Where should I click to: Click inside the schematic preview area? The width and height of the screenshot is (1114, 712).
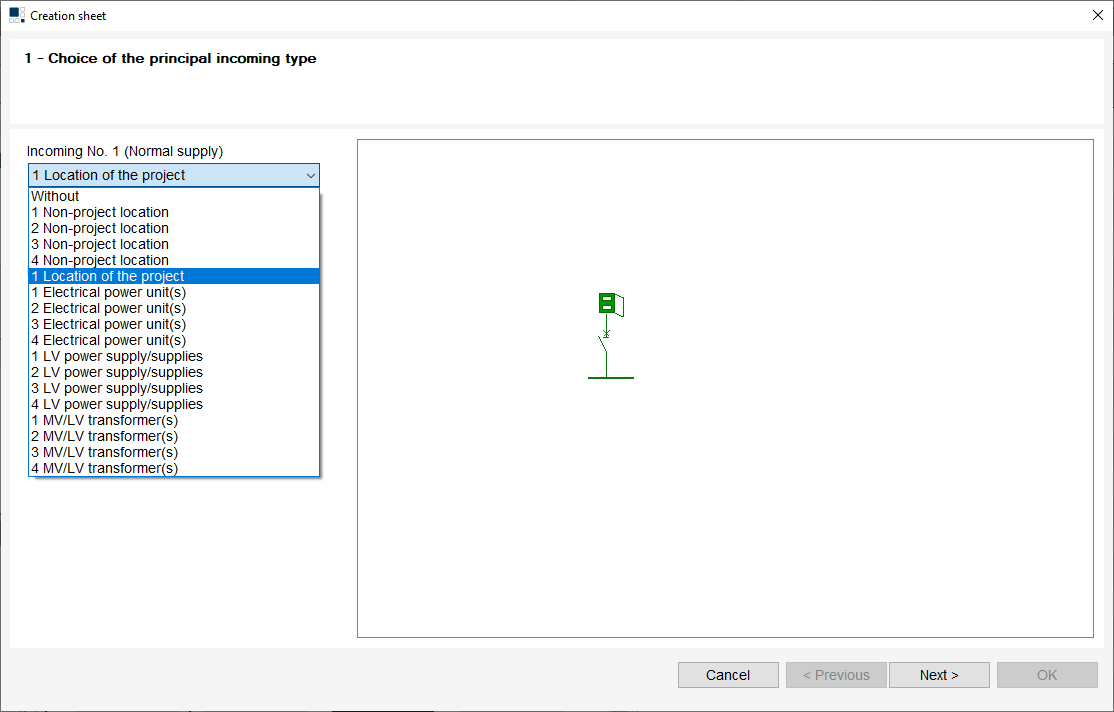click(x=800, y=500)
